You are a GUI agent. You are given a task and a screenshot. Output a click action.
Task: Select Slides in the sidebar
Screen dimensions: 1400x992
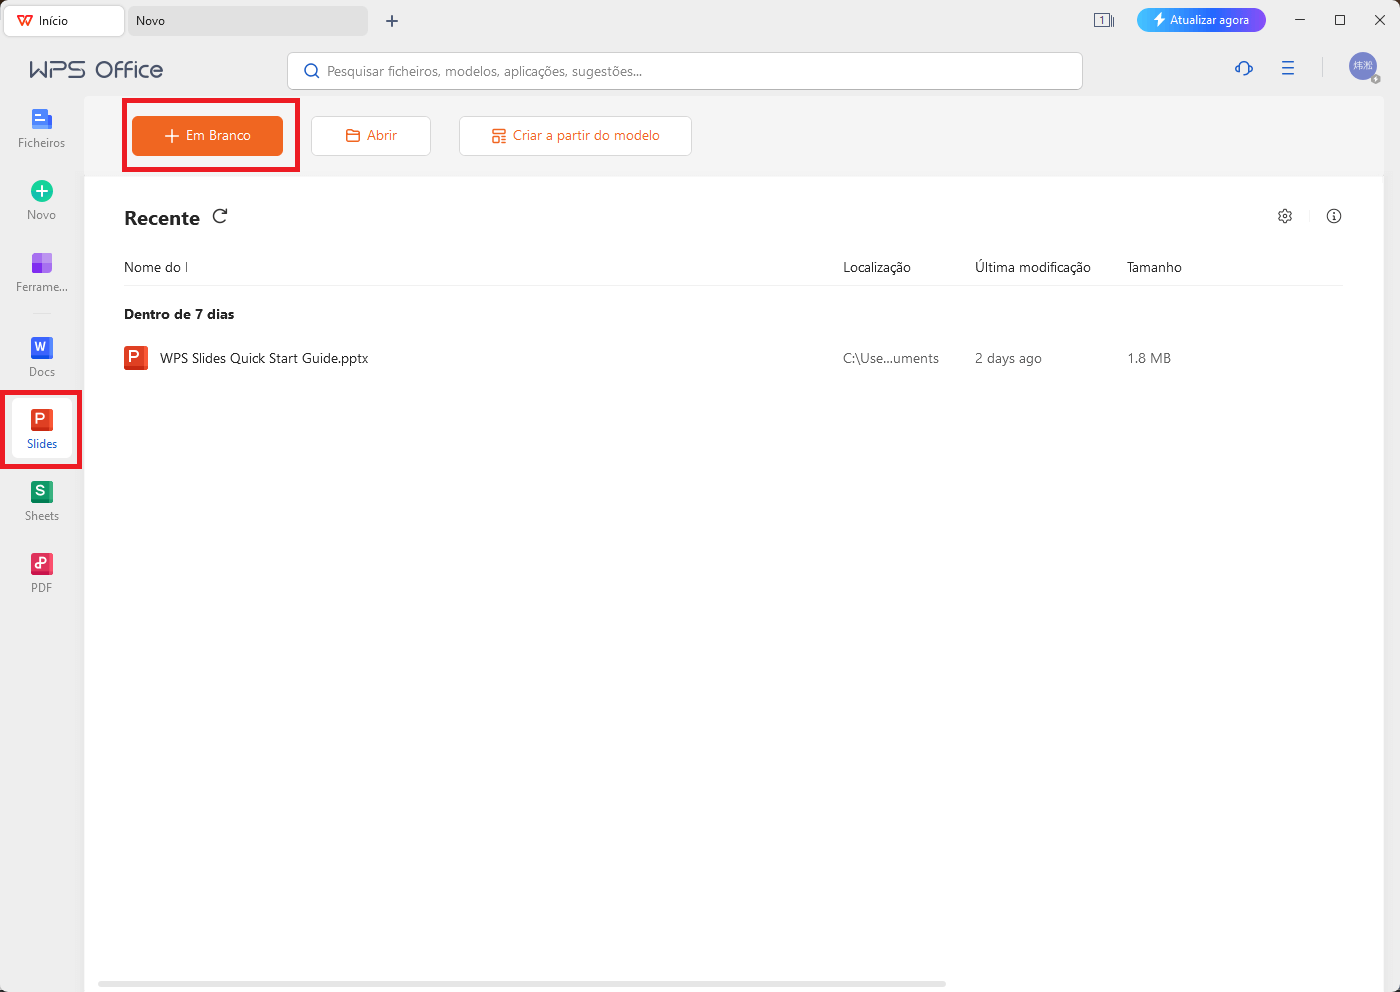click(x=42, y=429)
